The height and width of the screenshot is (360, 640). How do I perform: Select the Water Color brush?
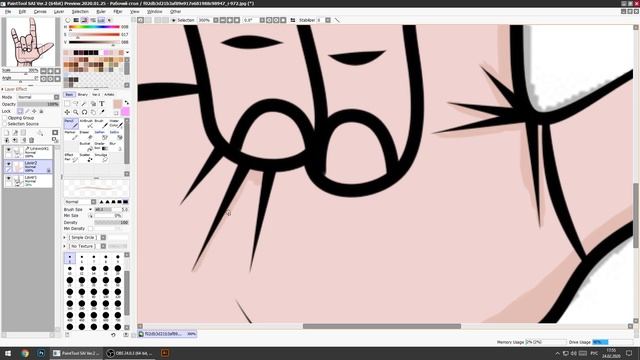pyautogui.click(x=116, y=124)
